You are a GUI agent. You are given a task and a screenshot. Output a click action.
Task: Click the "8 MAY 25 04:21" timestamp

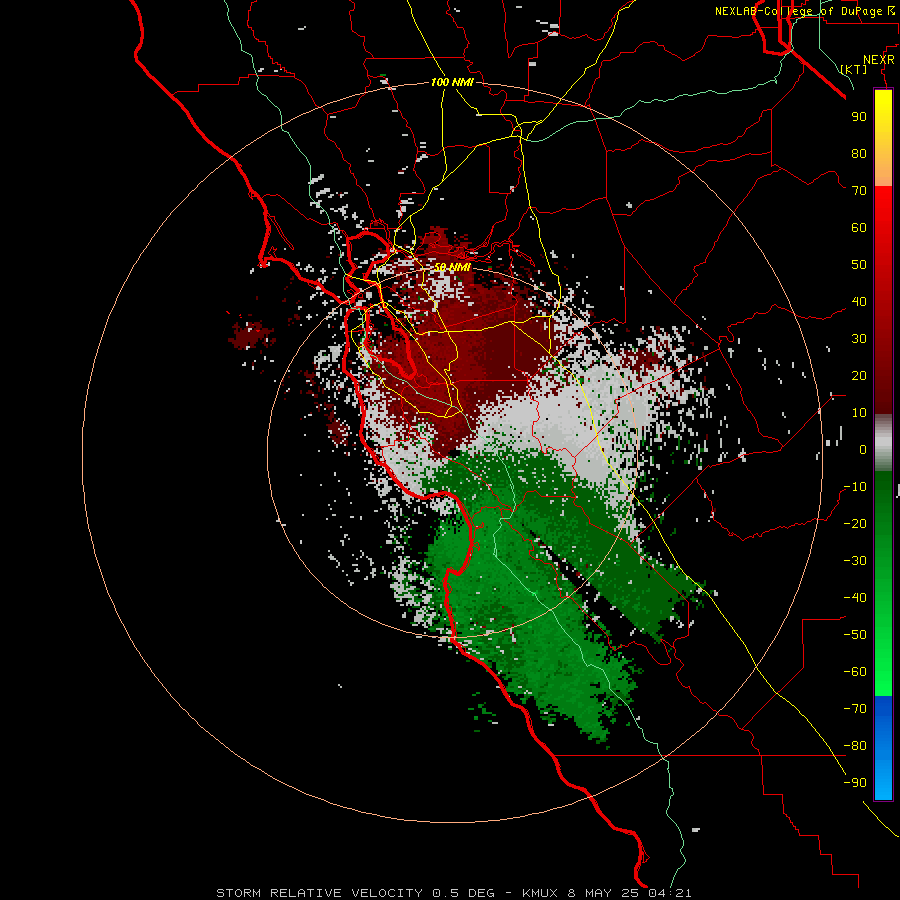point(629,893)
